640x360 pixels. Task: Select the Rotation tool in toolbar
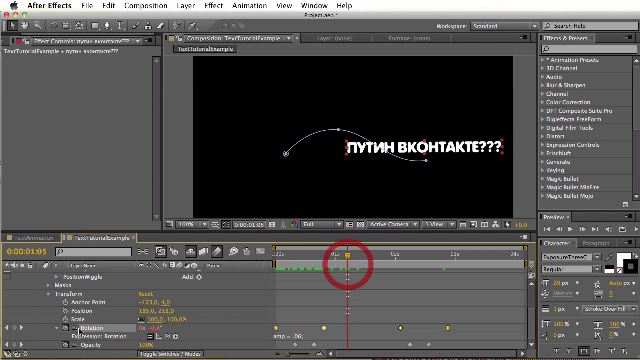point(53,26)
